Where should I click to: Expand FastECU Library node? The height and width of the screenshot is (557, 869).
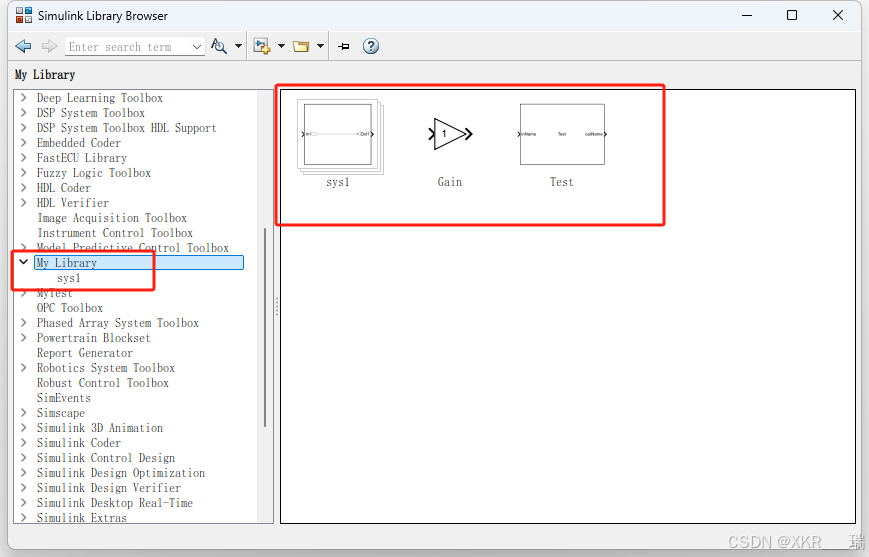[x=23, y=157]
